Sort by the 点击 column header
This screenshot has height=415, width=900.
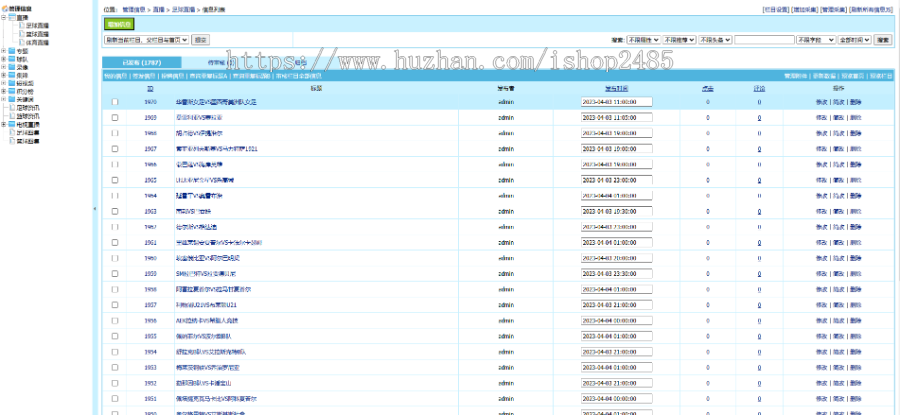pyautogui.click(x=708, y=88)
